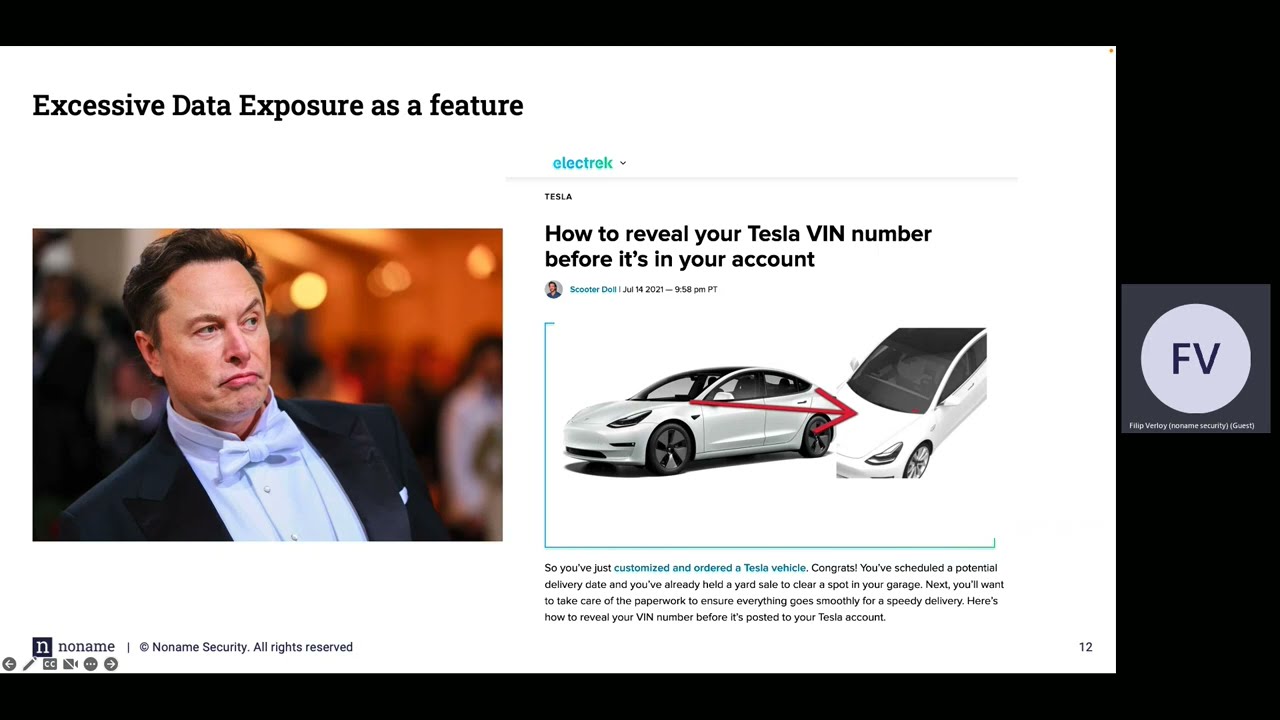The width and height of the screenshot is (1280, 720).
Task: Follow 'customized and ordered a Tesla vehicle' link
Action: (710, 568)
